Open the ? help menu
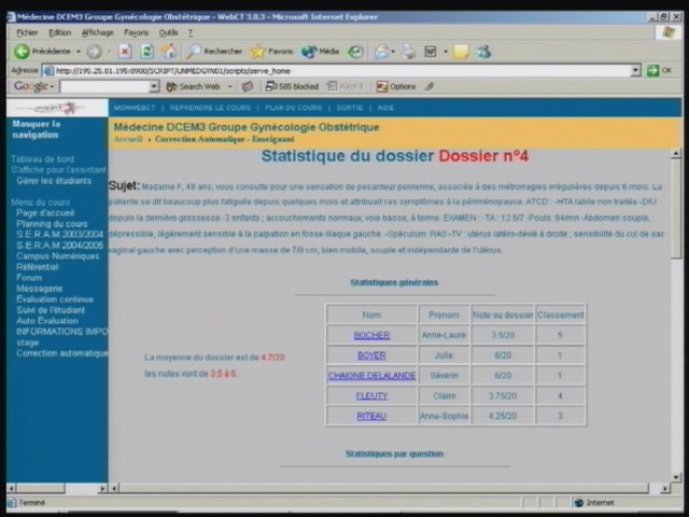689x517 pixels. coord(190,33)
